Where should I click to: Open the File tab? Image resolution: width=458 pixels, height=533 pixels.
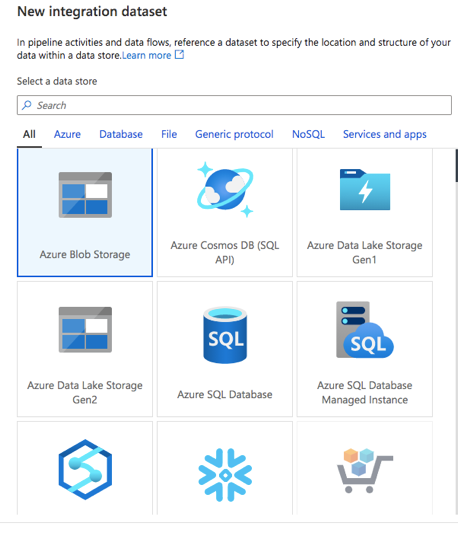click(169, 134)
